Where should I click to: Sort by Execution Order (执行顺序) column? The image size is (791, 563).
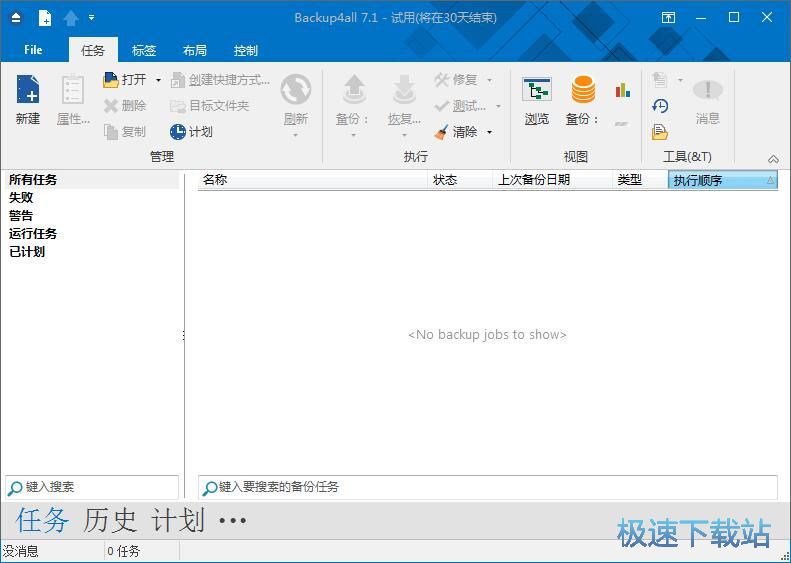[x=723, y=180]
